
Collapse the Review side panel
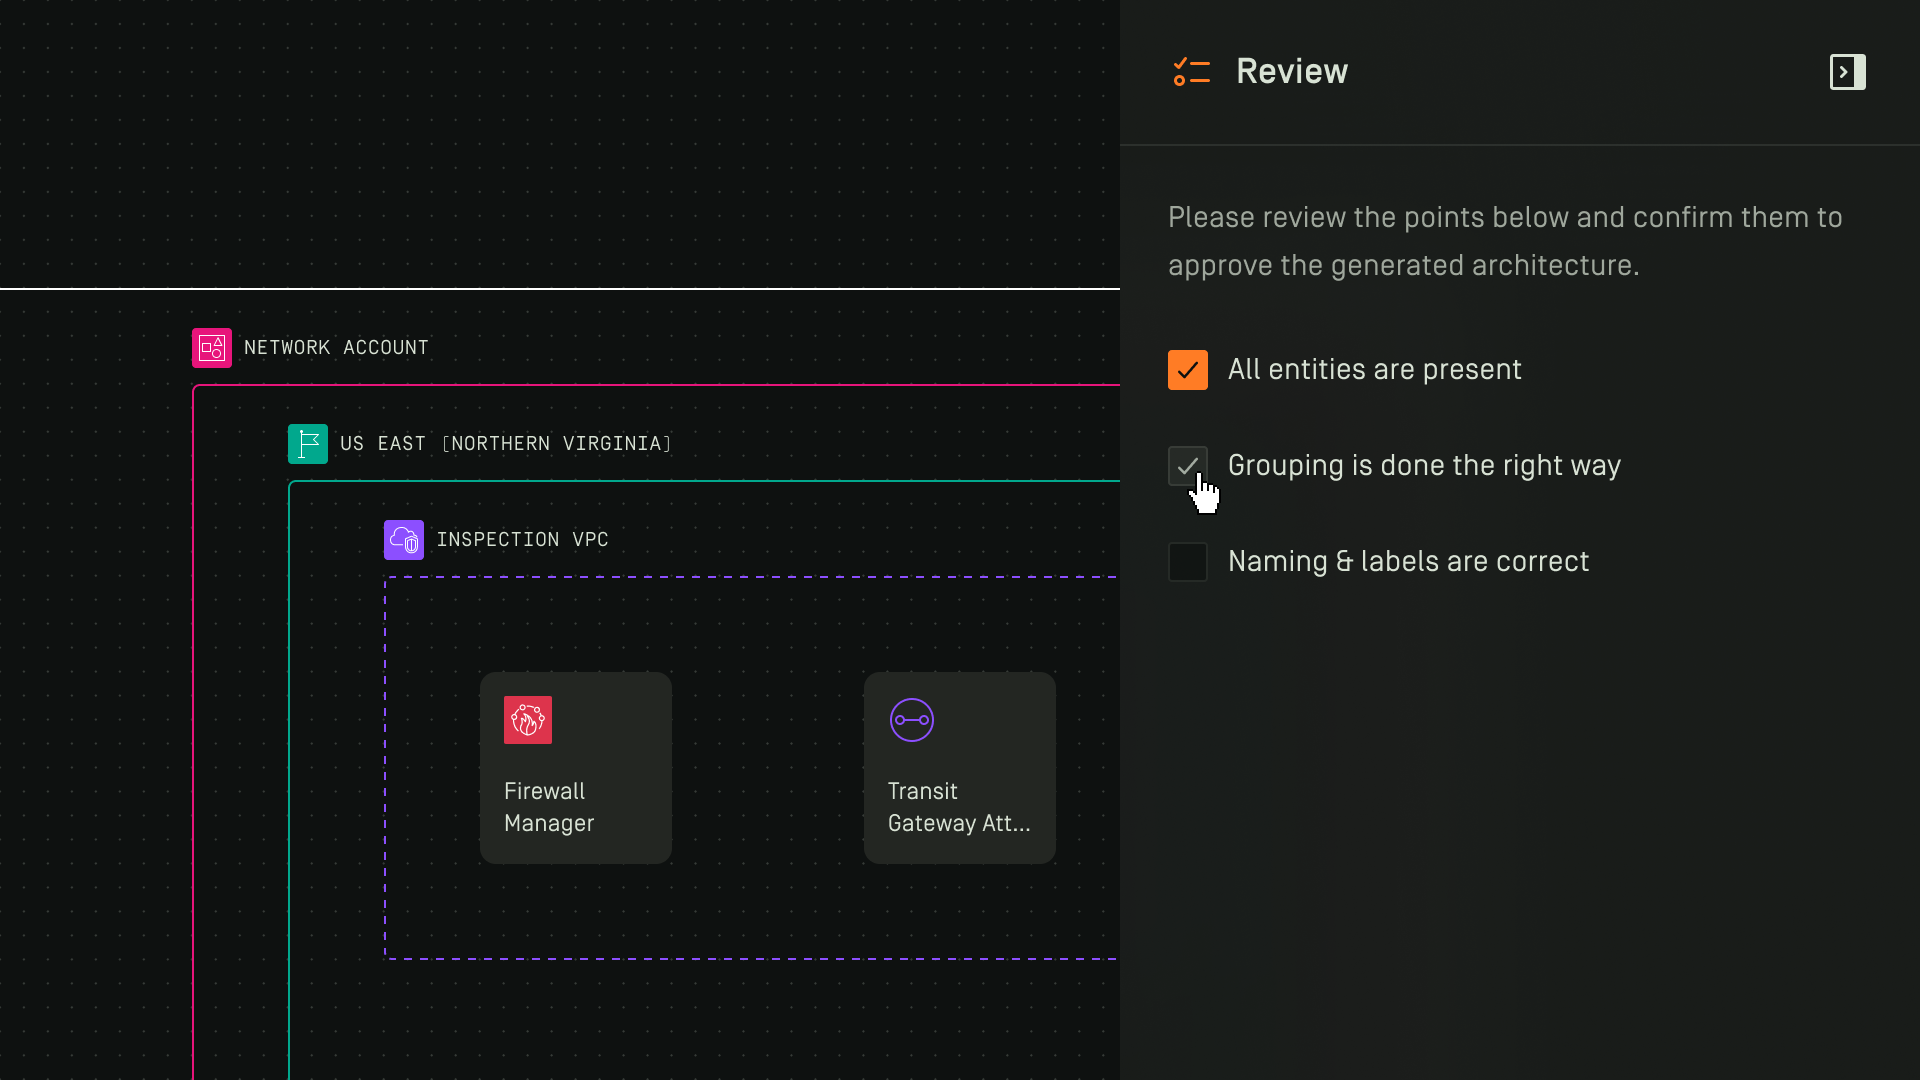coord(1847,72)
